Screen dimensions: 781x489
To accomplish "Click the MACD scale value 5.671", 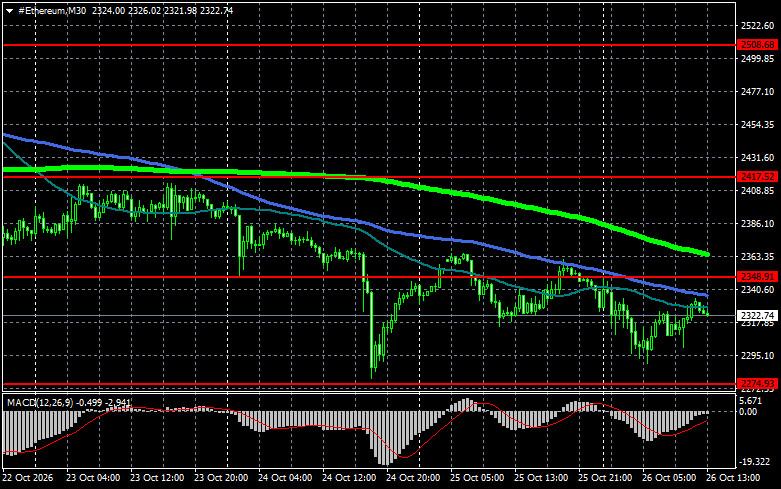I will click(751, 401).
